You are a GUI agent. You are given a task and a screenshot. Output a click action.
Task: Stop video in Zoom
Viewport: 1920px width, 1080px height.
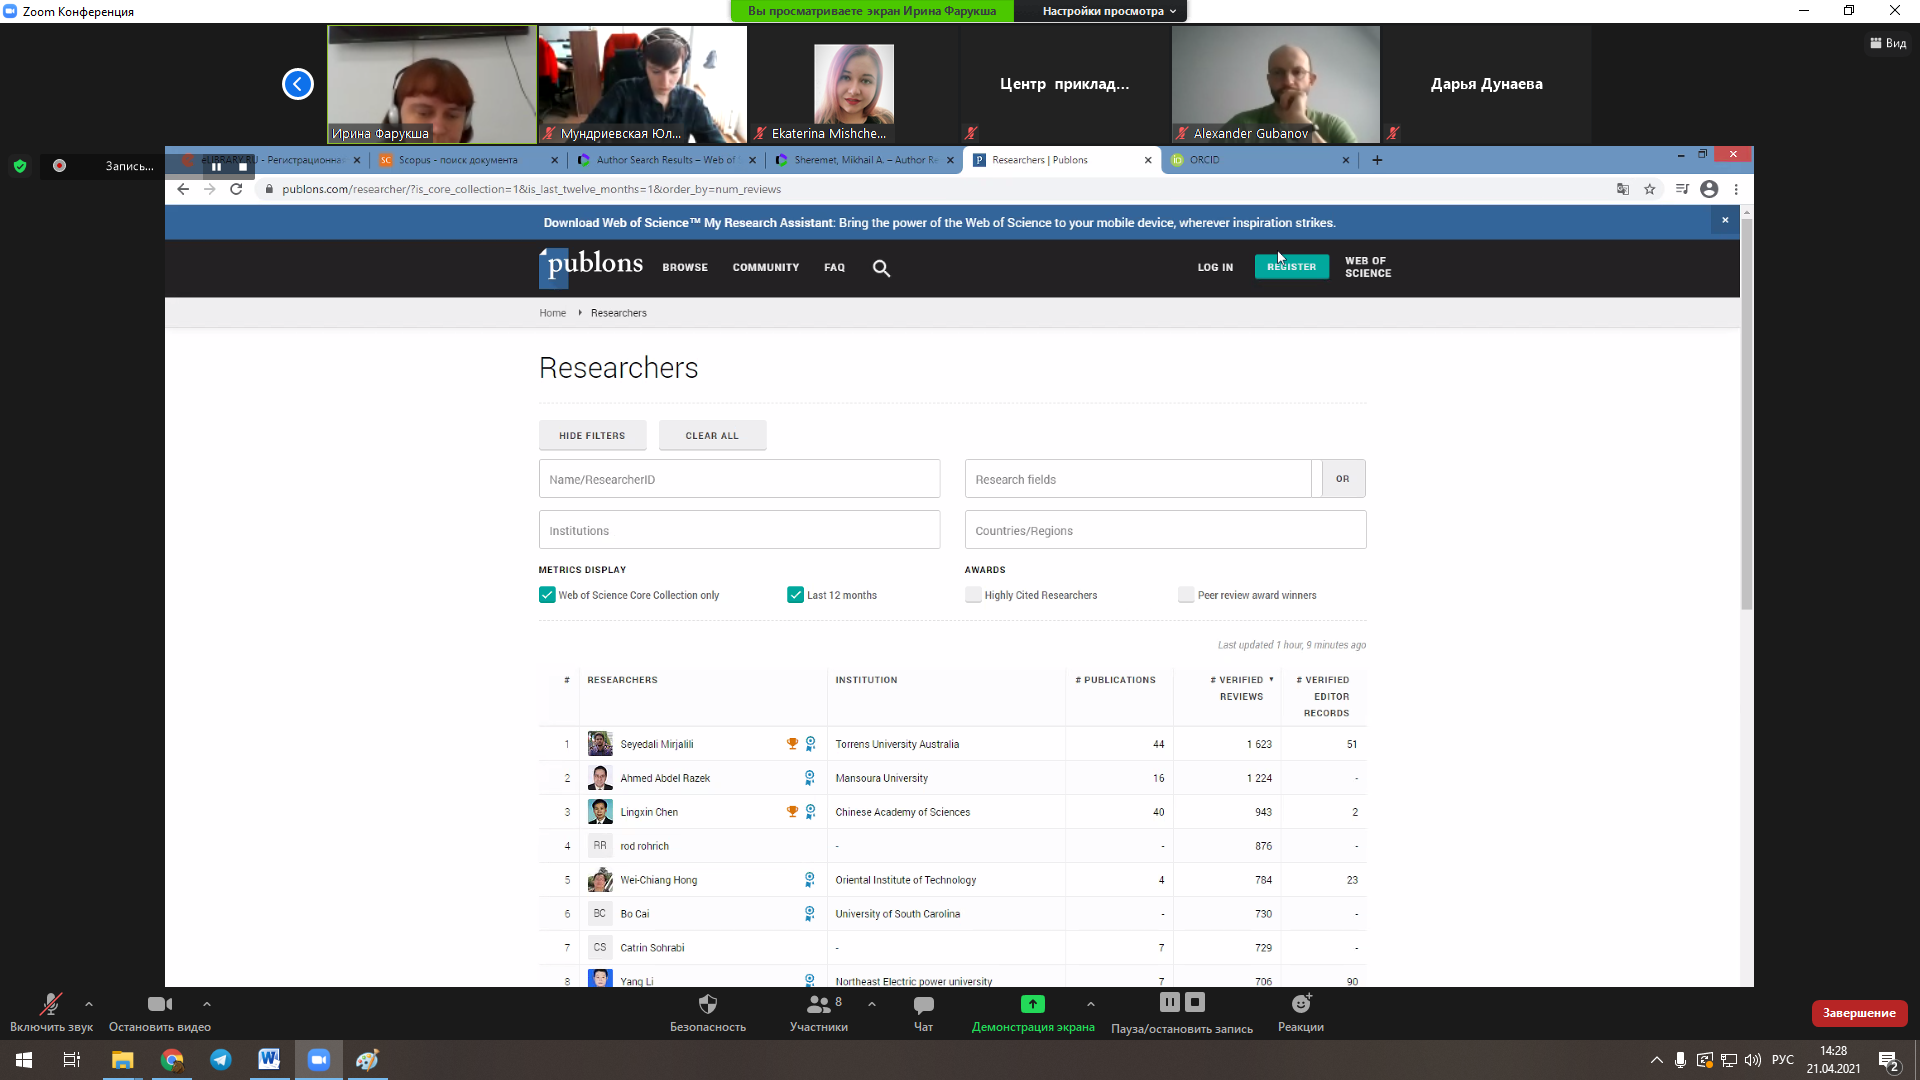[x=160, y=1013]
